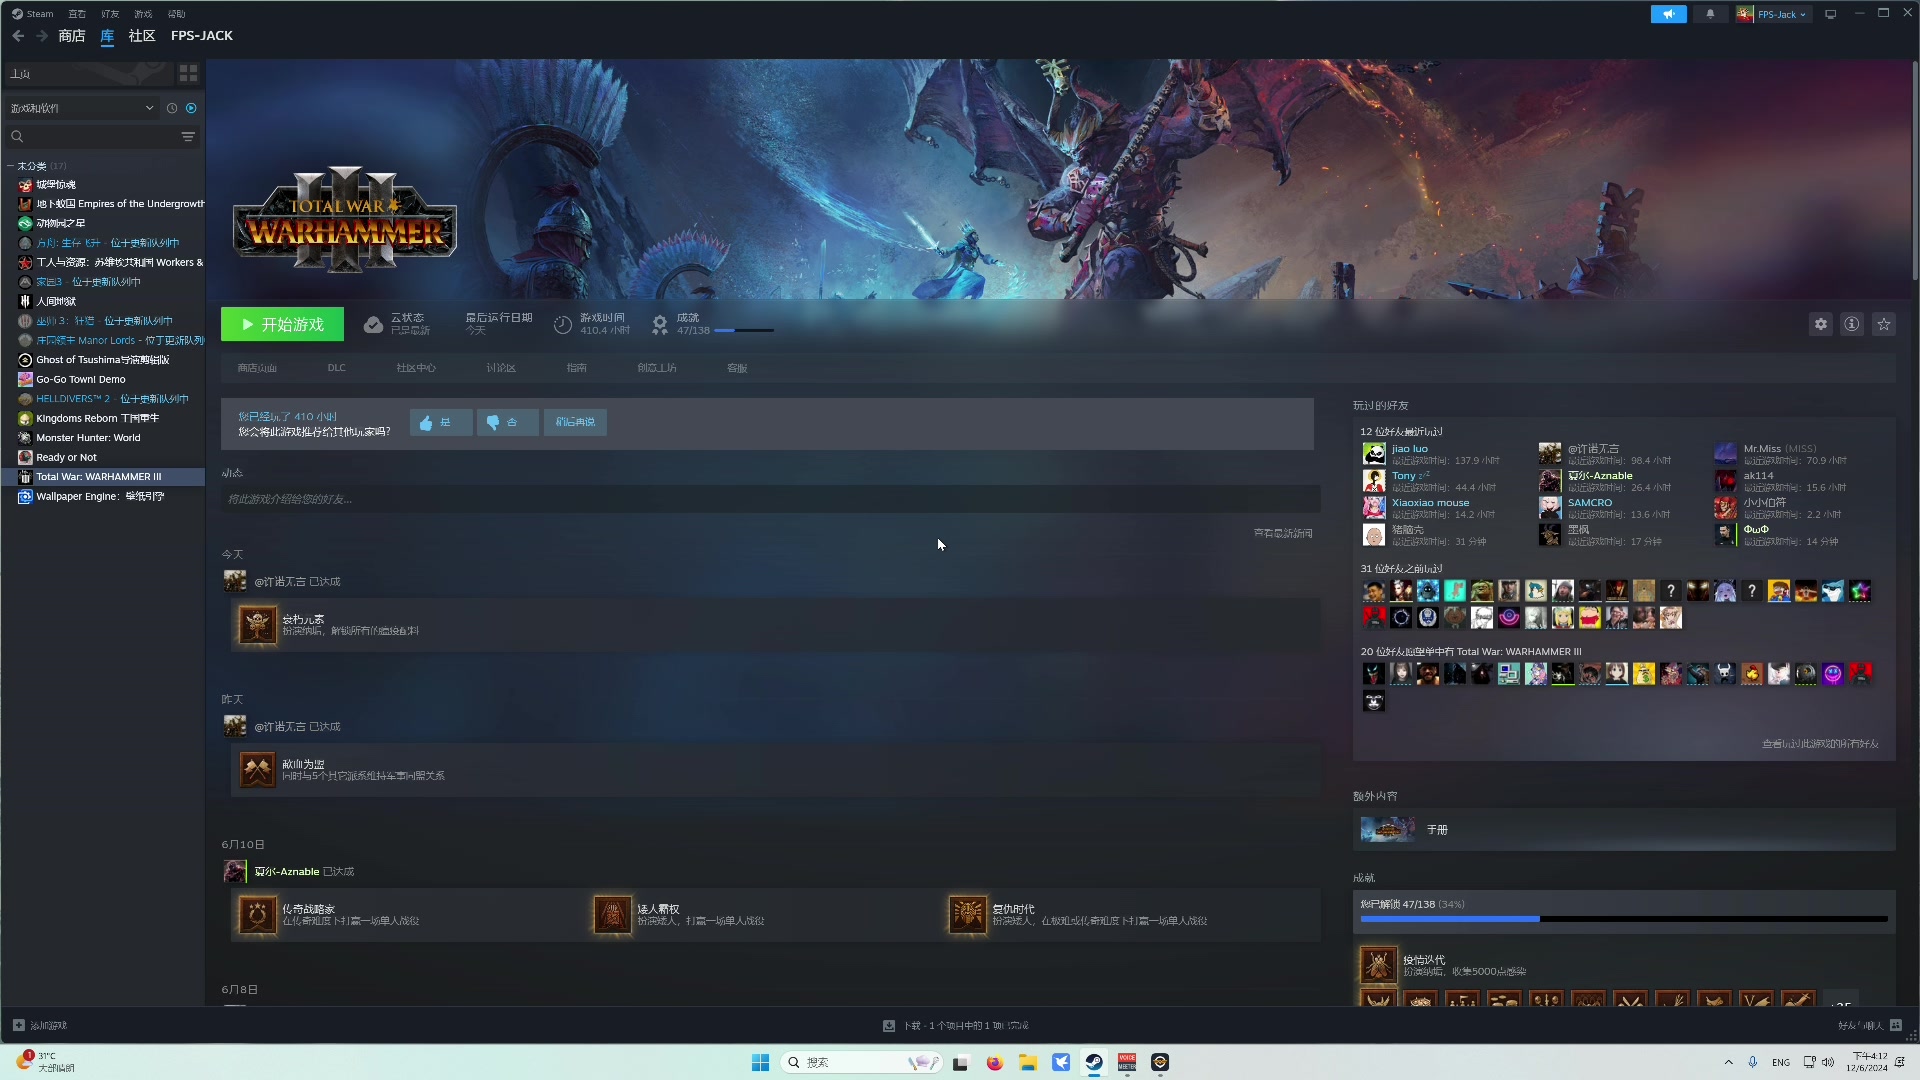This screenshot has width=1920, height=1080.
Task: Click the maybe later review button
Action: coord(575,422)
